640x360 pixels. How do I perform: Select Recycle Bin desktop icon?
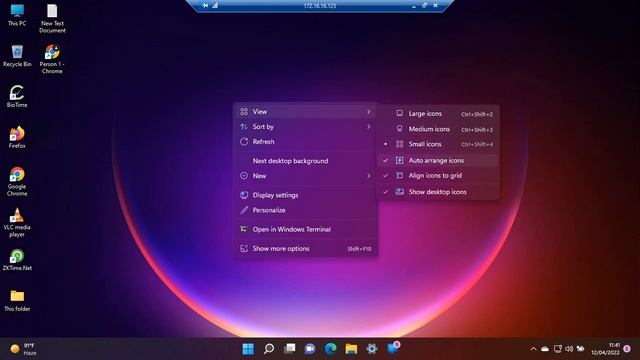point(17,56)
